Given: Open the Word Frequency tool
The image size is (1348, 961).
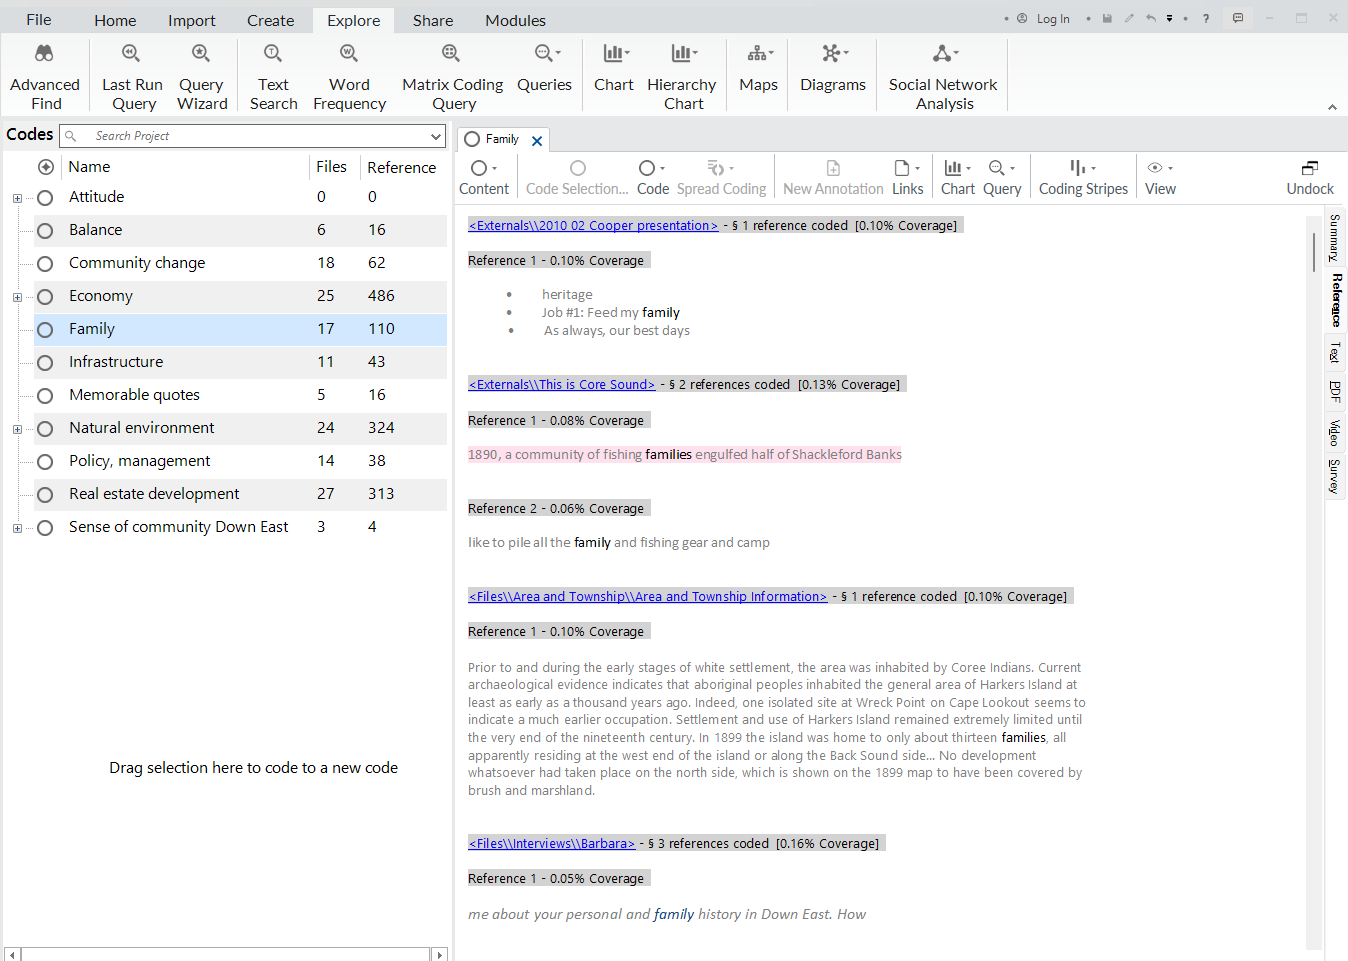Looking at the screenshot, I should [x=349, y=75].
